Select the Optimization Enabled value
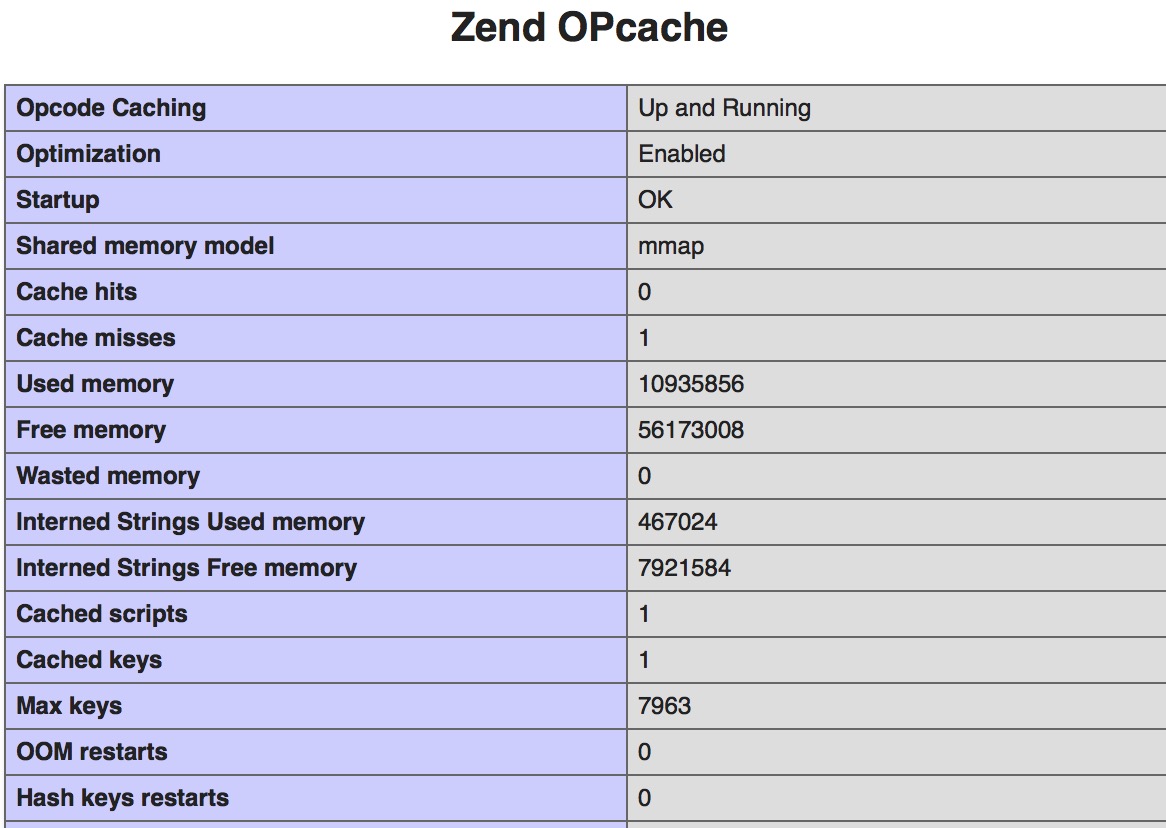1166x828 pixels. click(x=682, y=154)
